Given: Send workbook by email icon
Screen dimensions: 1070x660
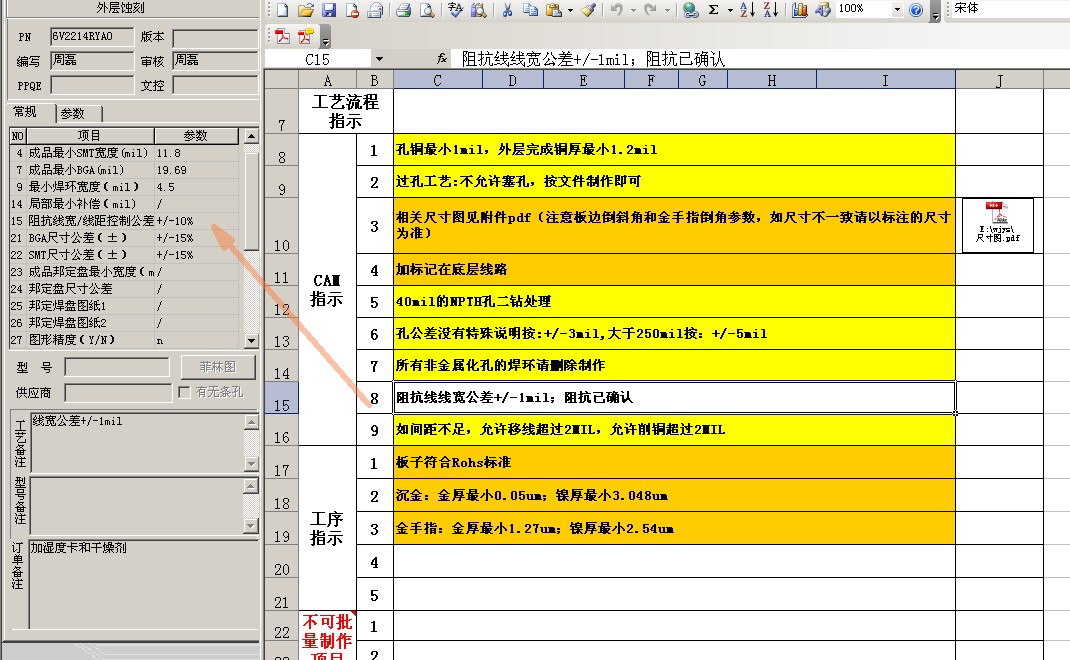Looking at the screenshot, I should click(x=375, y=10).
